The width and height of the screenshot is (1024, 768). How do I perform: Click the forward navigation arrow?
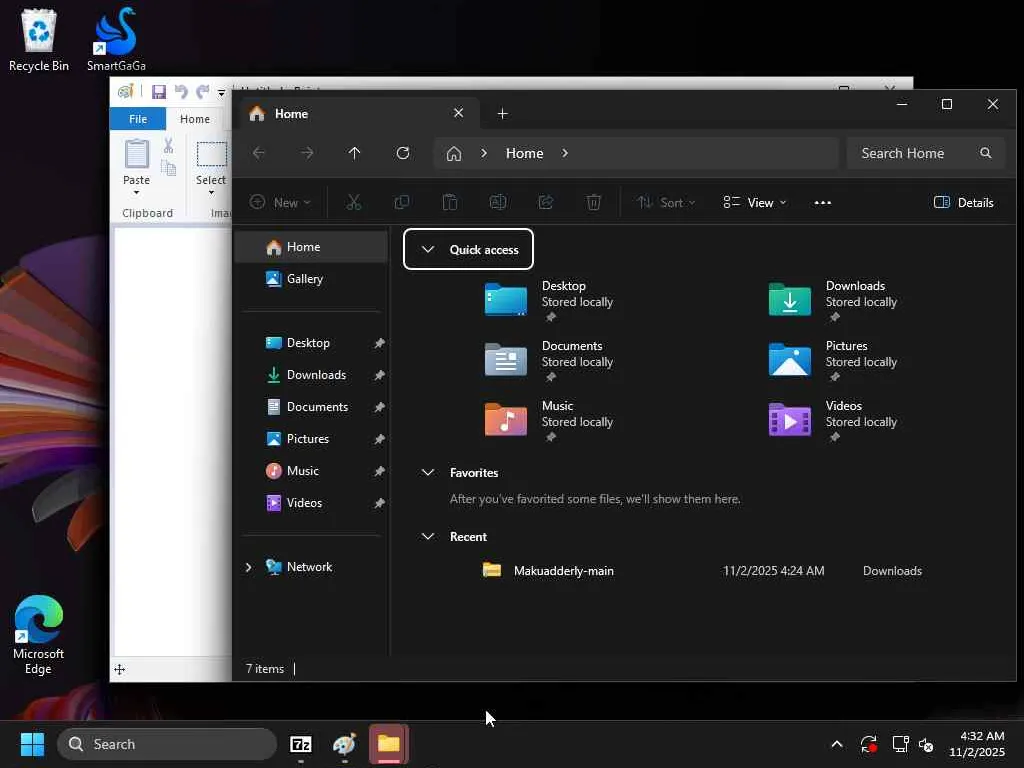click(x=307, y=153)
